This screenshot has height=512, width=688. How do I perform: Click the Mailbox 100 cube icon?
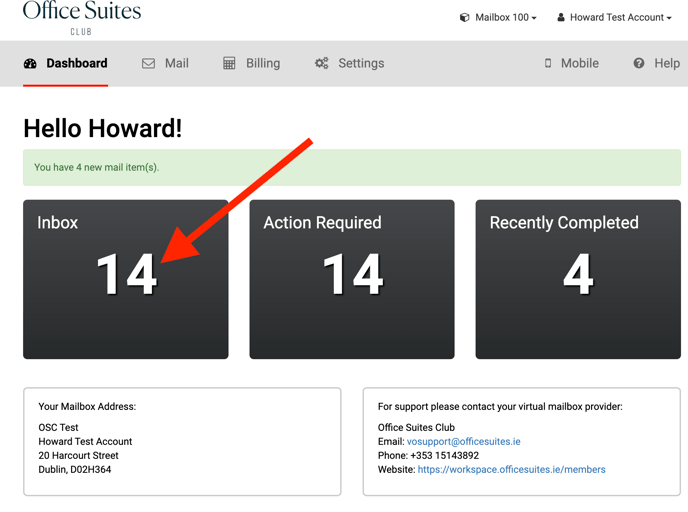coord(464,17)
